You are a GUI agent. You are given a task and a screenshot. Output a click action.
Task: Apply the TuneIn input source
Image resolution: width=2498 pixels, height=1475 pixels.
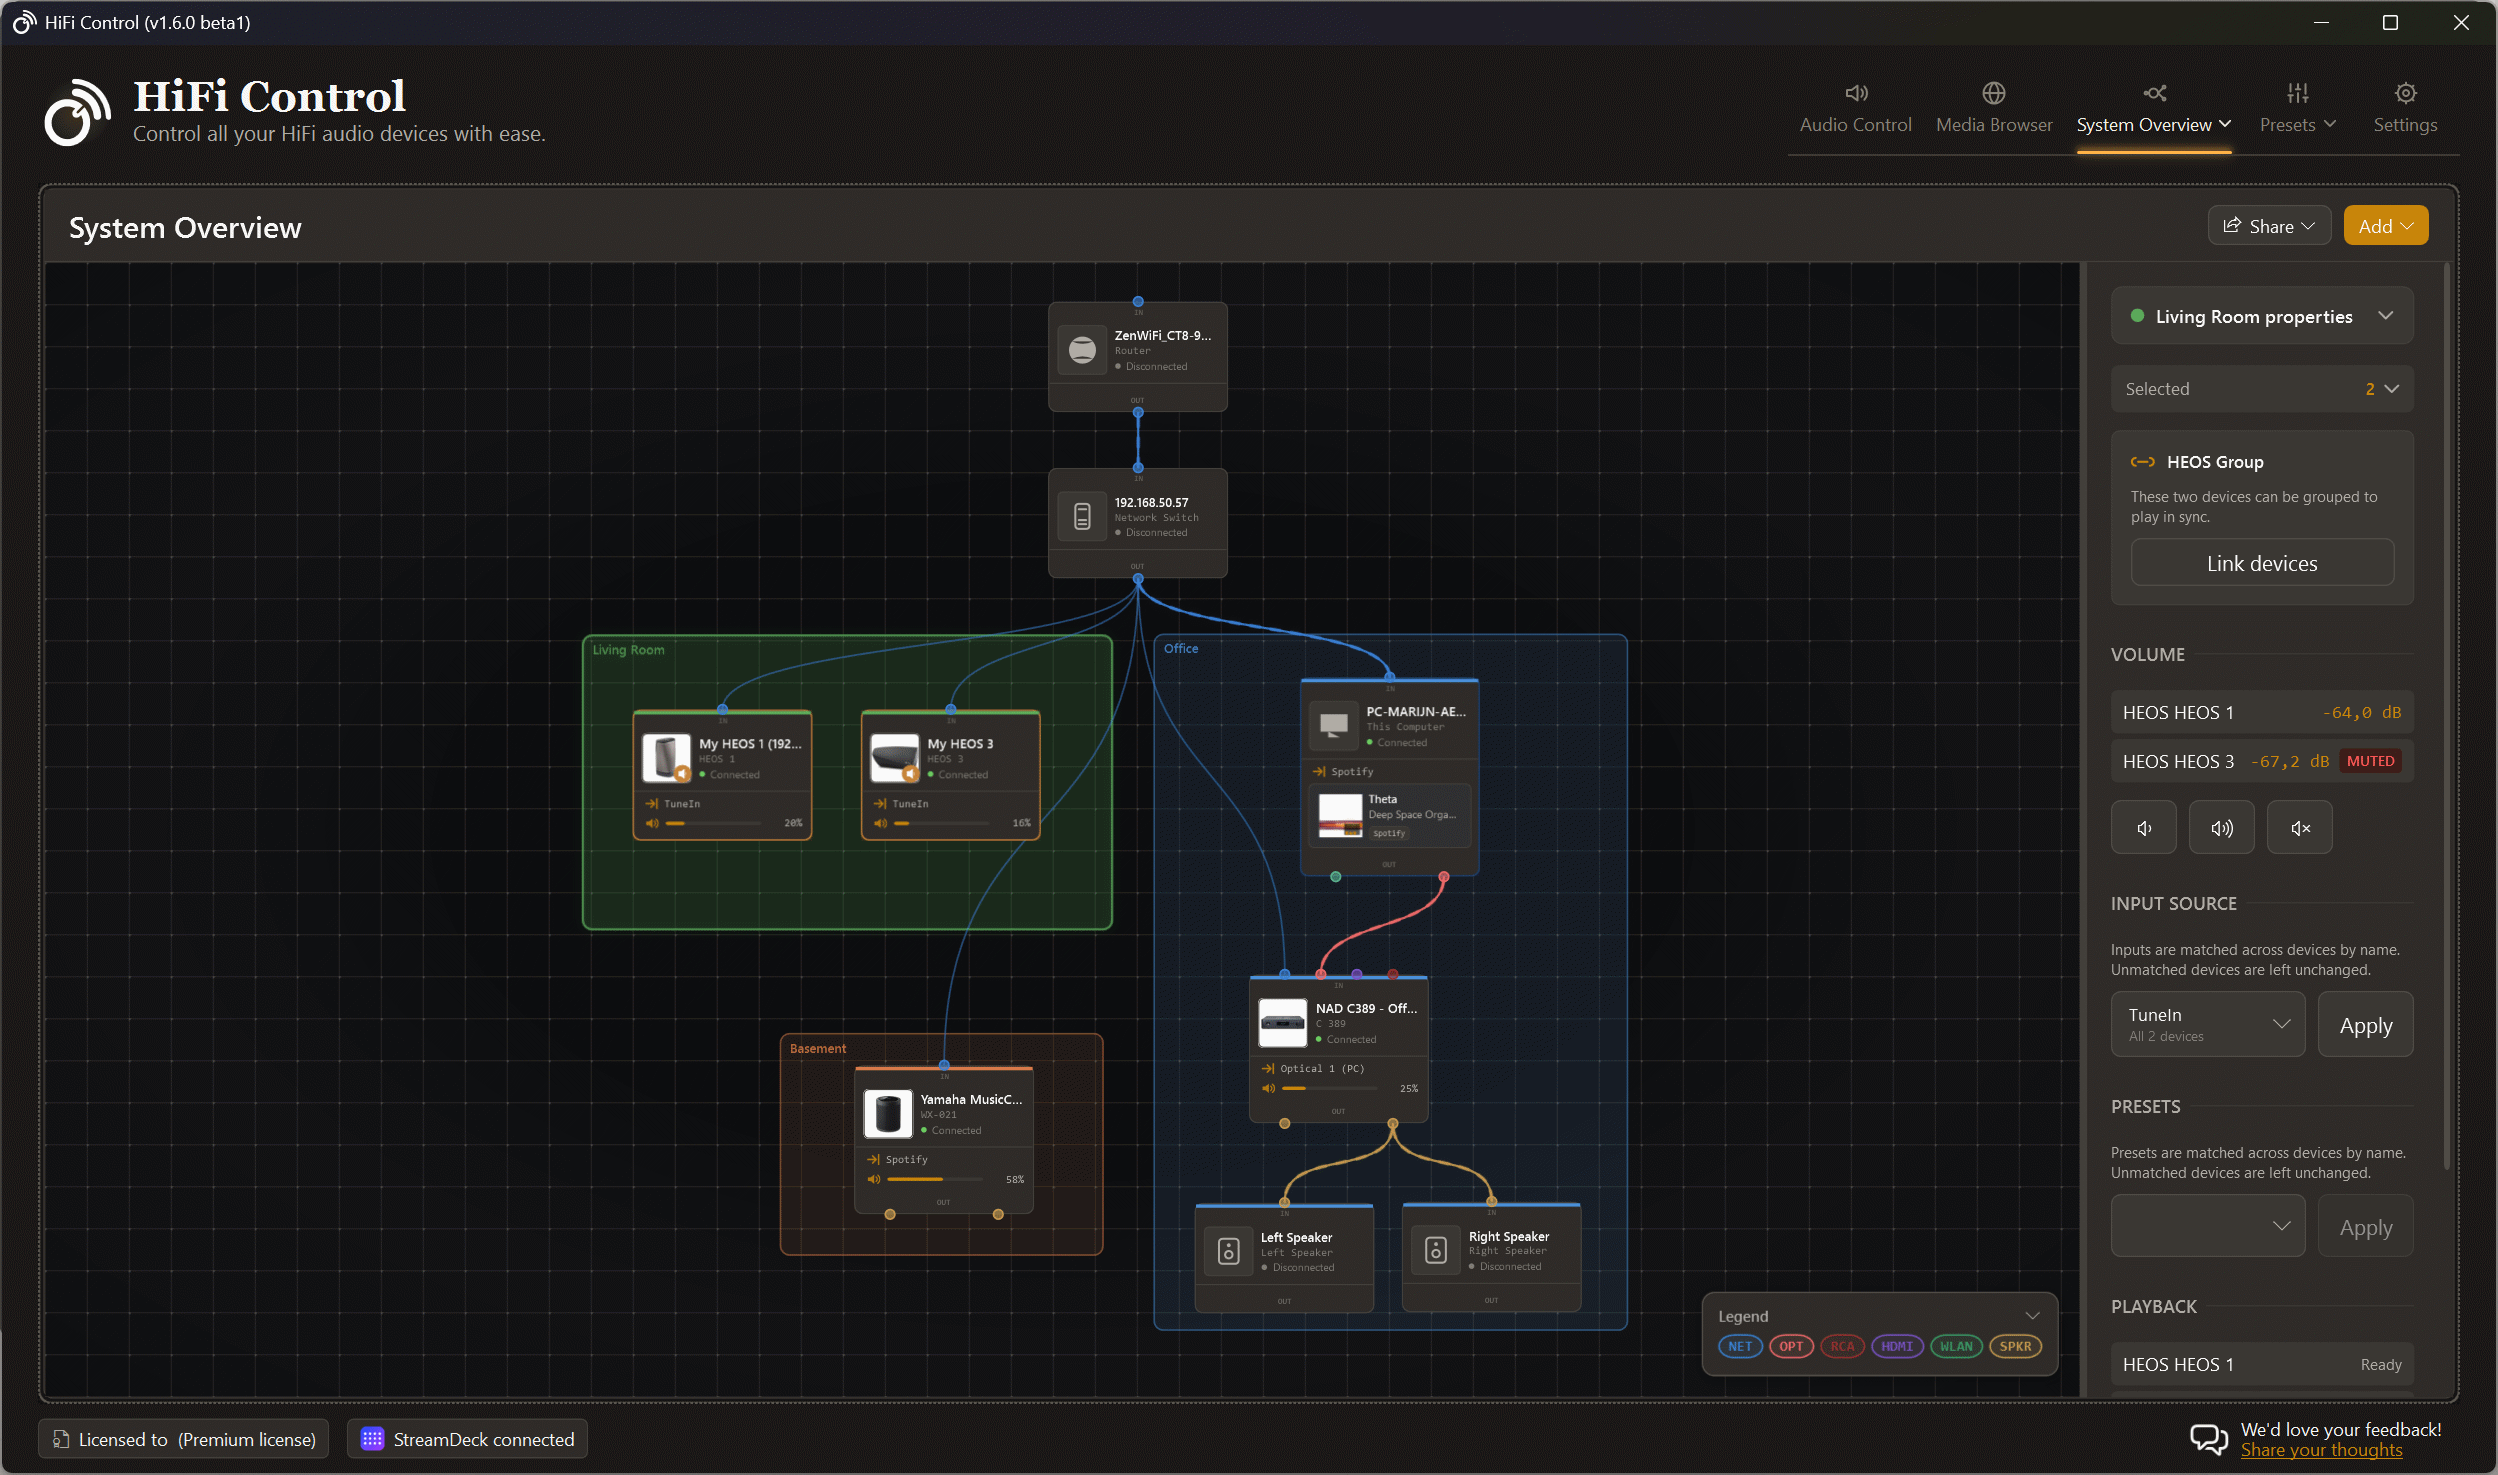pyautogui.click(x=2365, y=1025)
